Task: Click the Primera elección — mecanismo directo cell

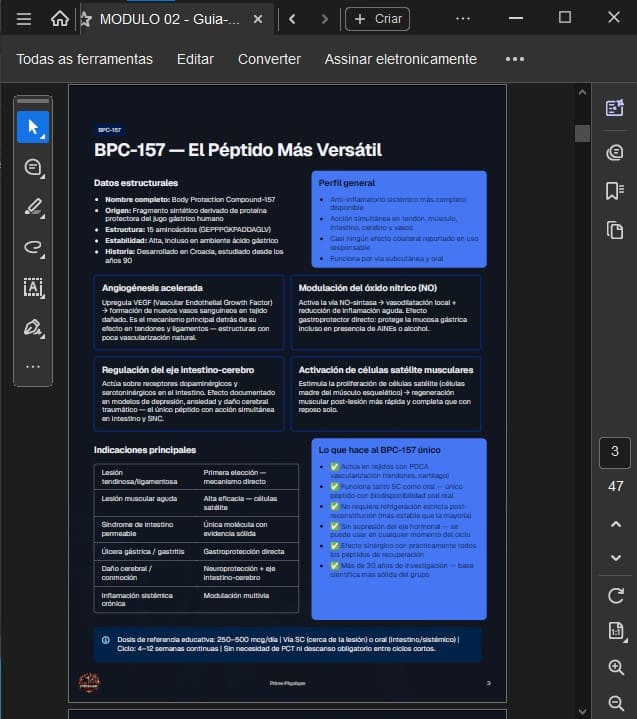Action: 235,477
